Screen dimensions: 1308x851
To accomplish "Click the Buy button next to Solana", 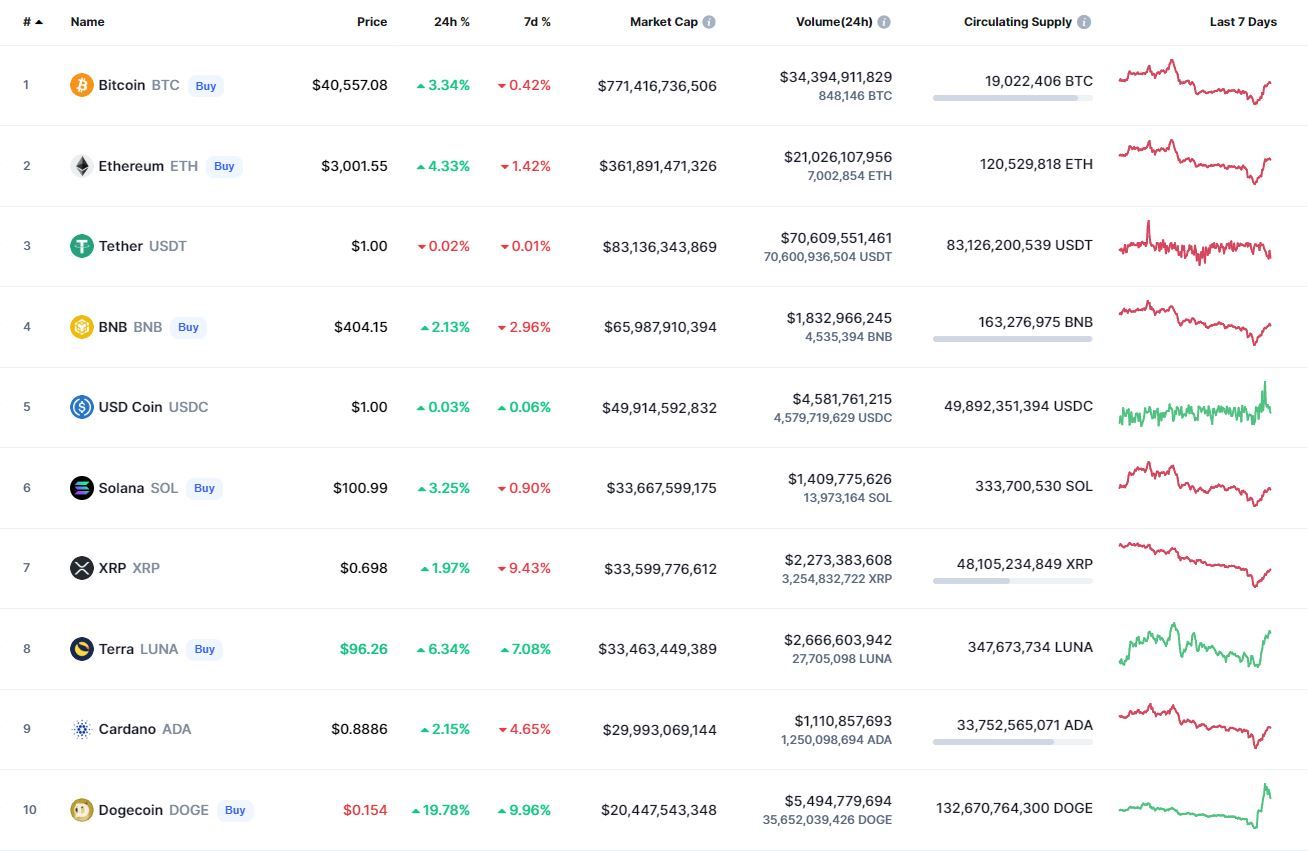I will [x=204, y=488].
